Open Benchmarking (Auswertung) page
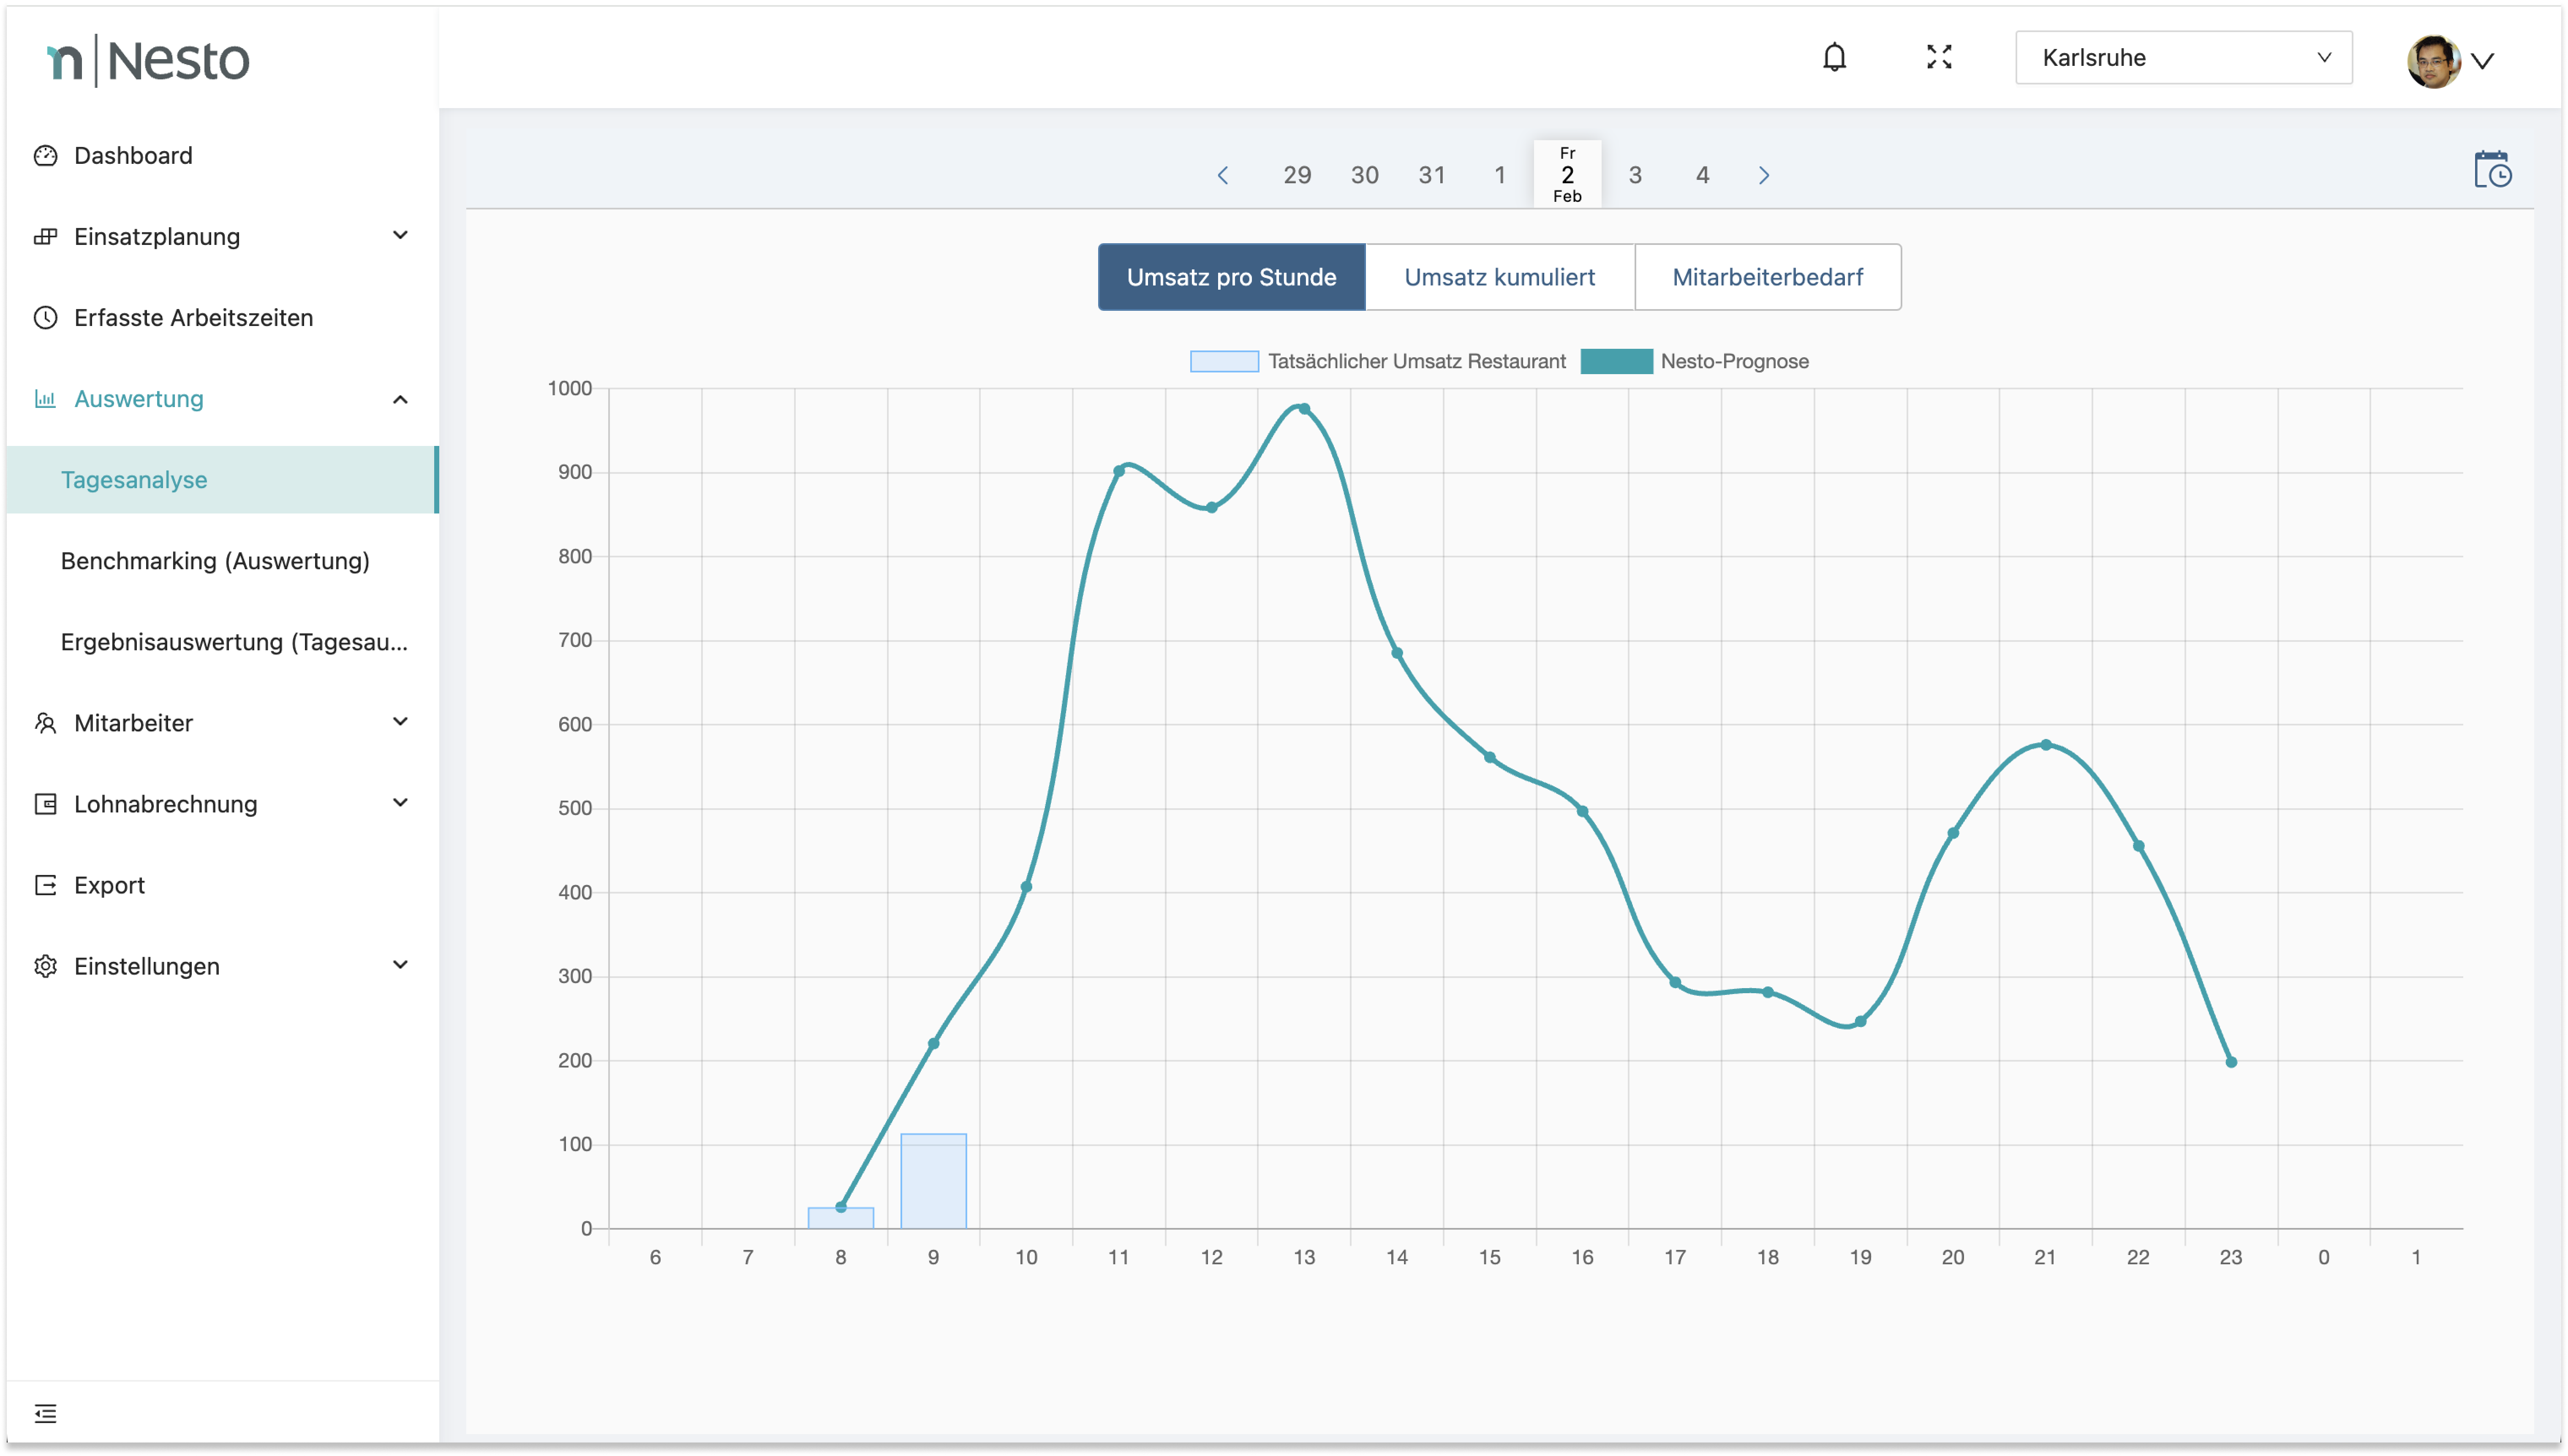The image size is (2568, 1456). (x=215, y=561)
